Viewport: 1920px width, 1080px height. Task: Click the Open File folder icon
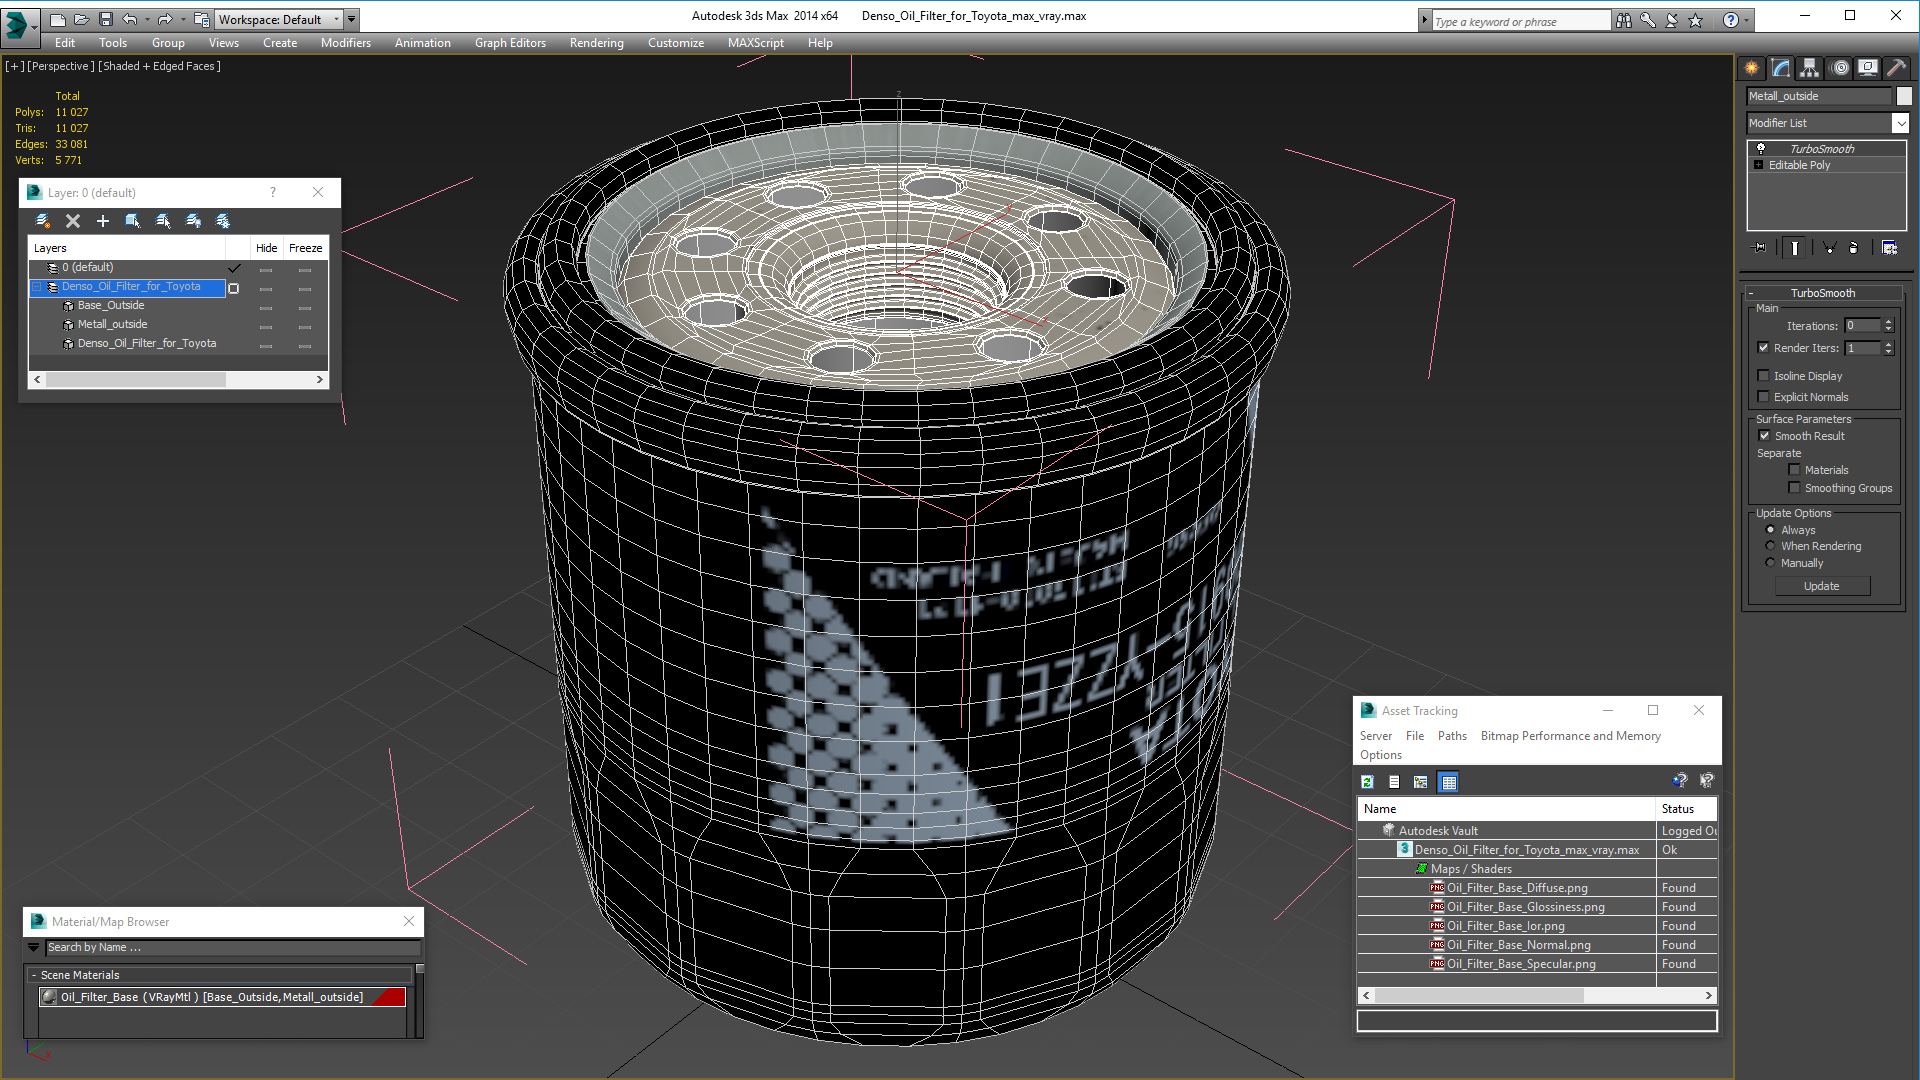click(x=81, y=19)
